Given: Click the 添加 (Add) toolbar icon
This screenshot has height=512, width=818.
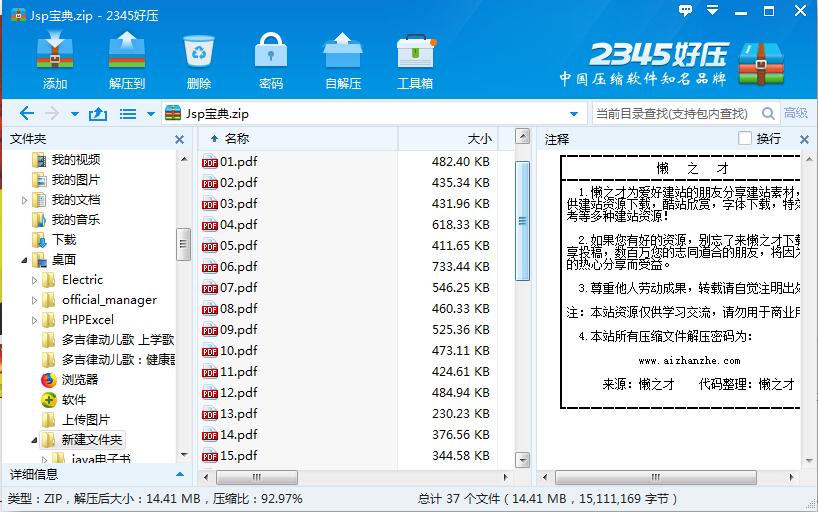Looking at the screenshot, I should click(x=55, y=51).
